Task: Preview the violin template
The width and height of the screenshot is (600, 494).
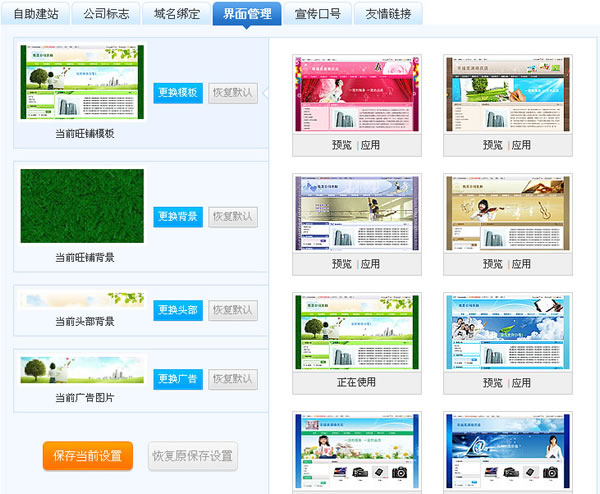Action: point(492,264)
